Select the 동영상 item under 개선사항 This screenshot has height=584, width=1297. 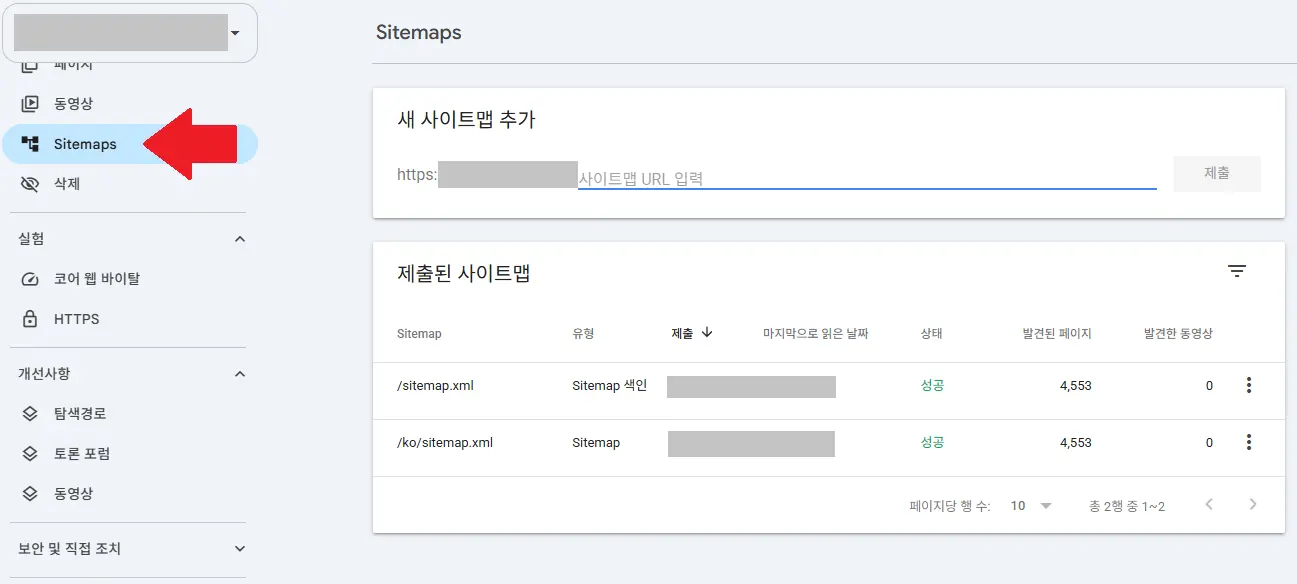click(73, 493)
